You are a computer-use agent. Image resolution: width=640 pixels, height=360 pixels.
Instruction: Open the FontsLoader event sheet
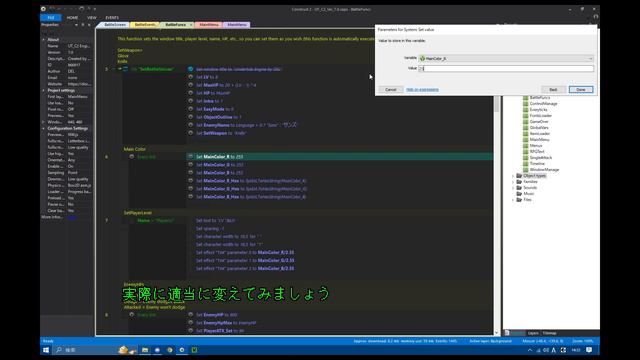point(540,116)
